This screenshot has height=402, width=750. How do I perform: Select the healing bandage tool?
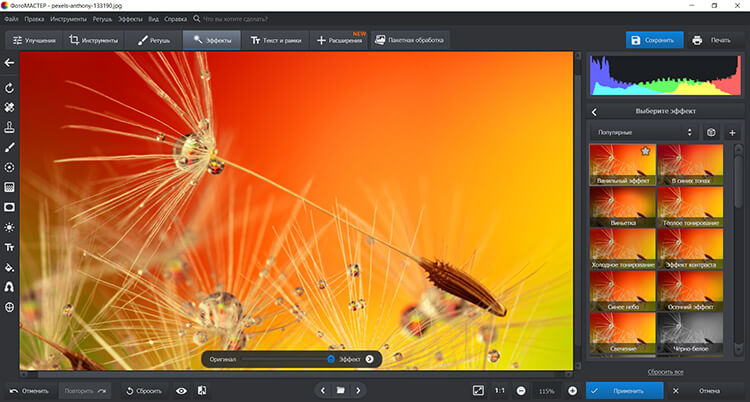(9, 107)
